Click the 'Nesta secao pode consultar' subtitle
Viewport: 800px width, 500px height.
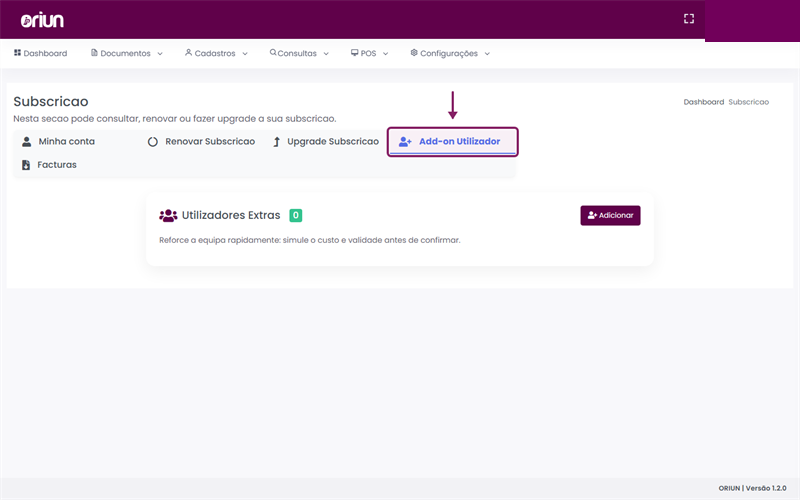(174, 119)
